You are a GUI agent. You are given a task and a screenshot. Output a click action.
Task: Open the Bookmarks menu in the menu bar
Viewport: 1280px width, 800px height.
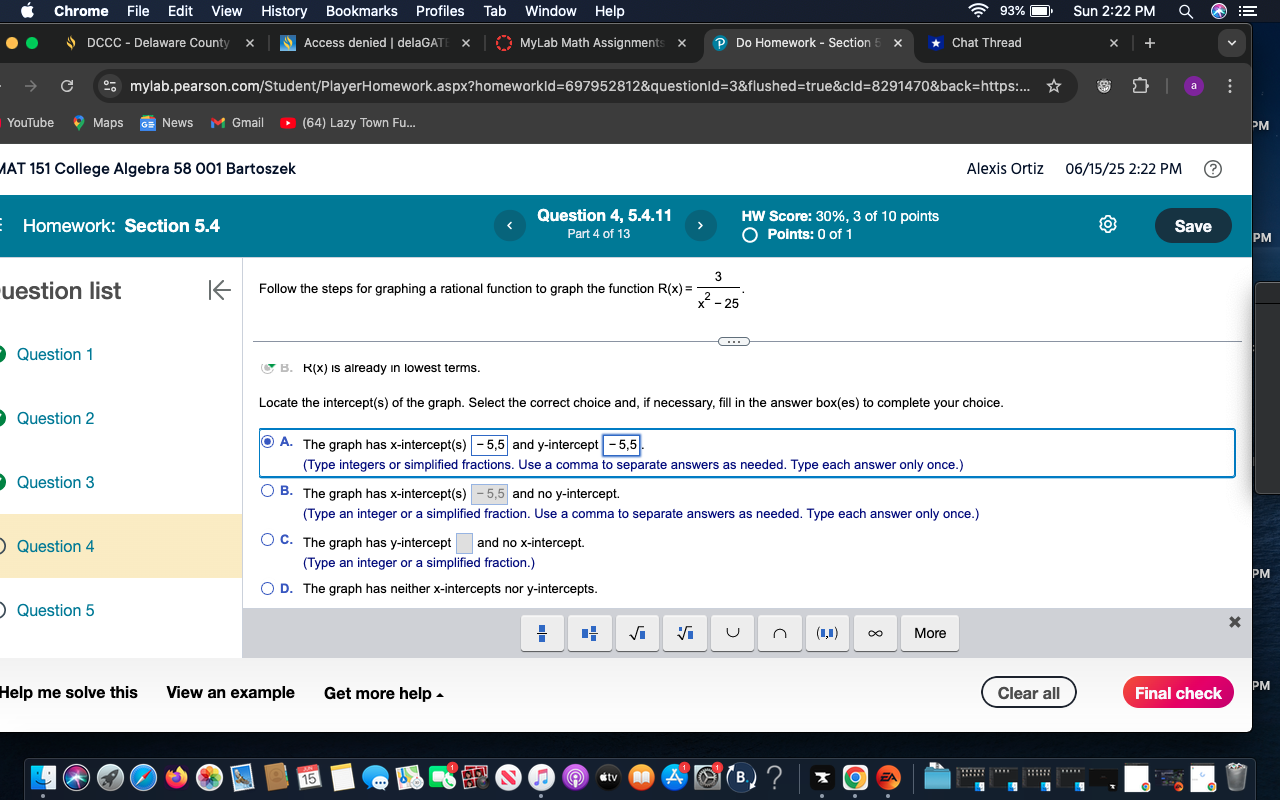pos(361,11)
